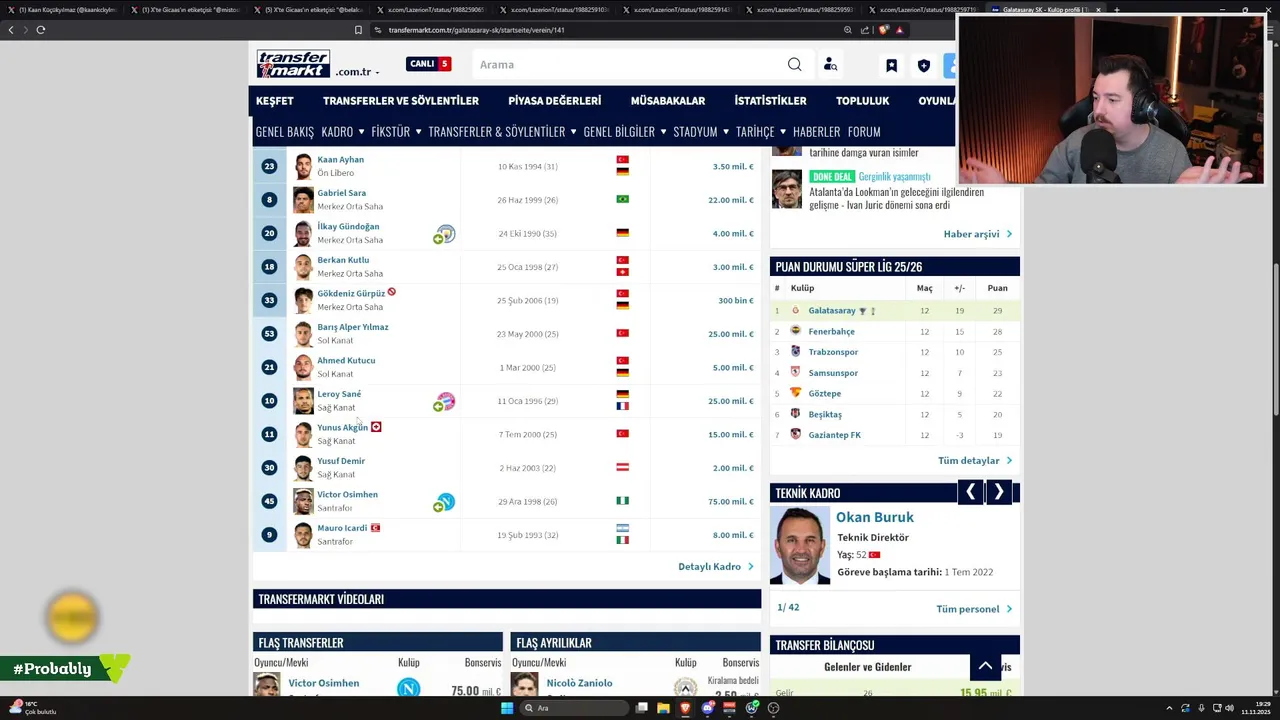Click Mauro Icardi's captain flag icon
Screen dimensions: 1280x720
376,527
